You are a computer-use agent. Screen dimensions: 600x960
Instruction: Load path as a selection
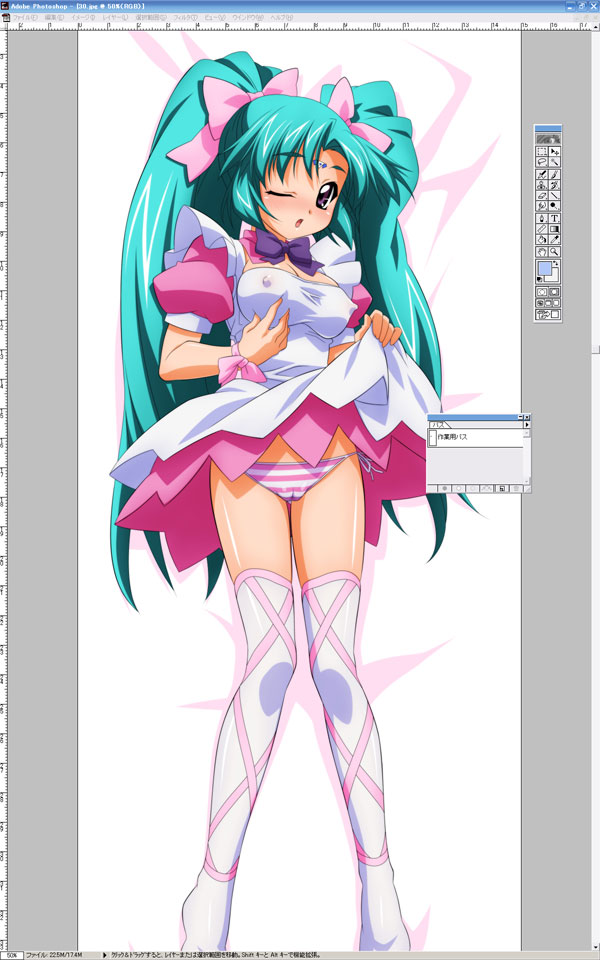(x=473, y=489)
